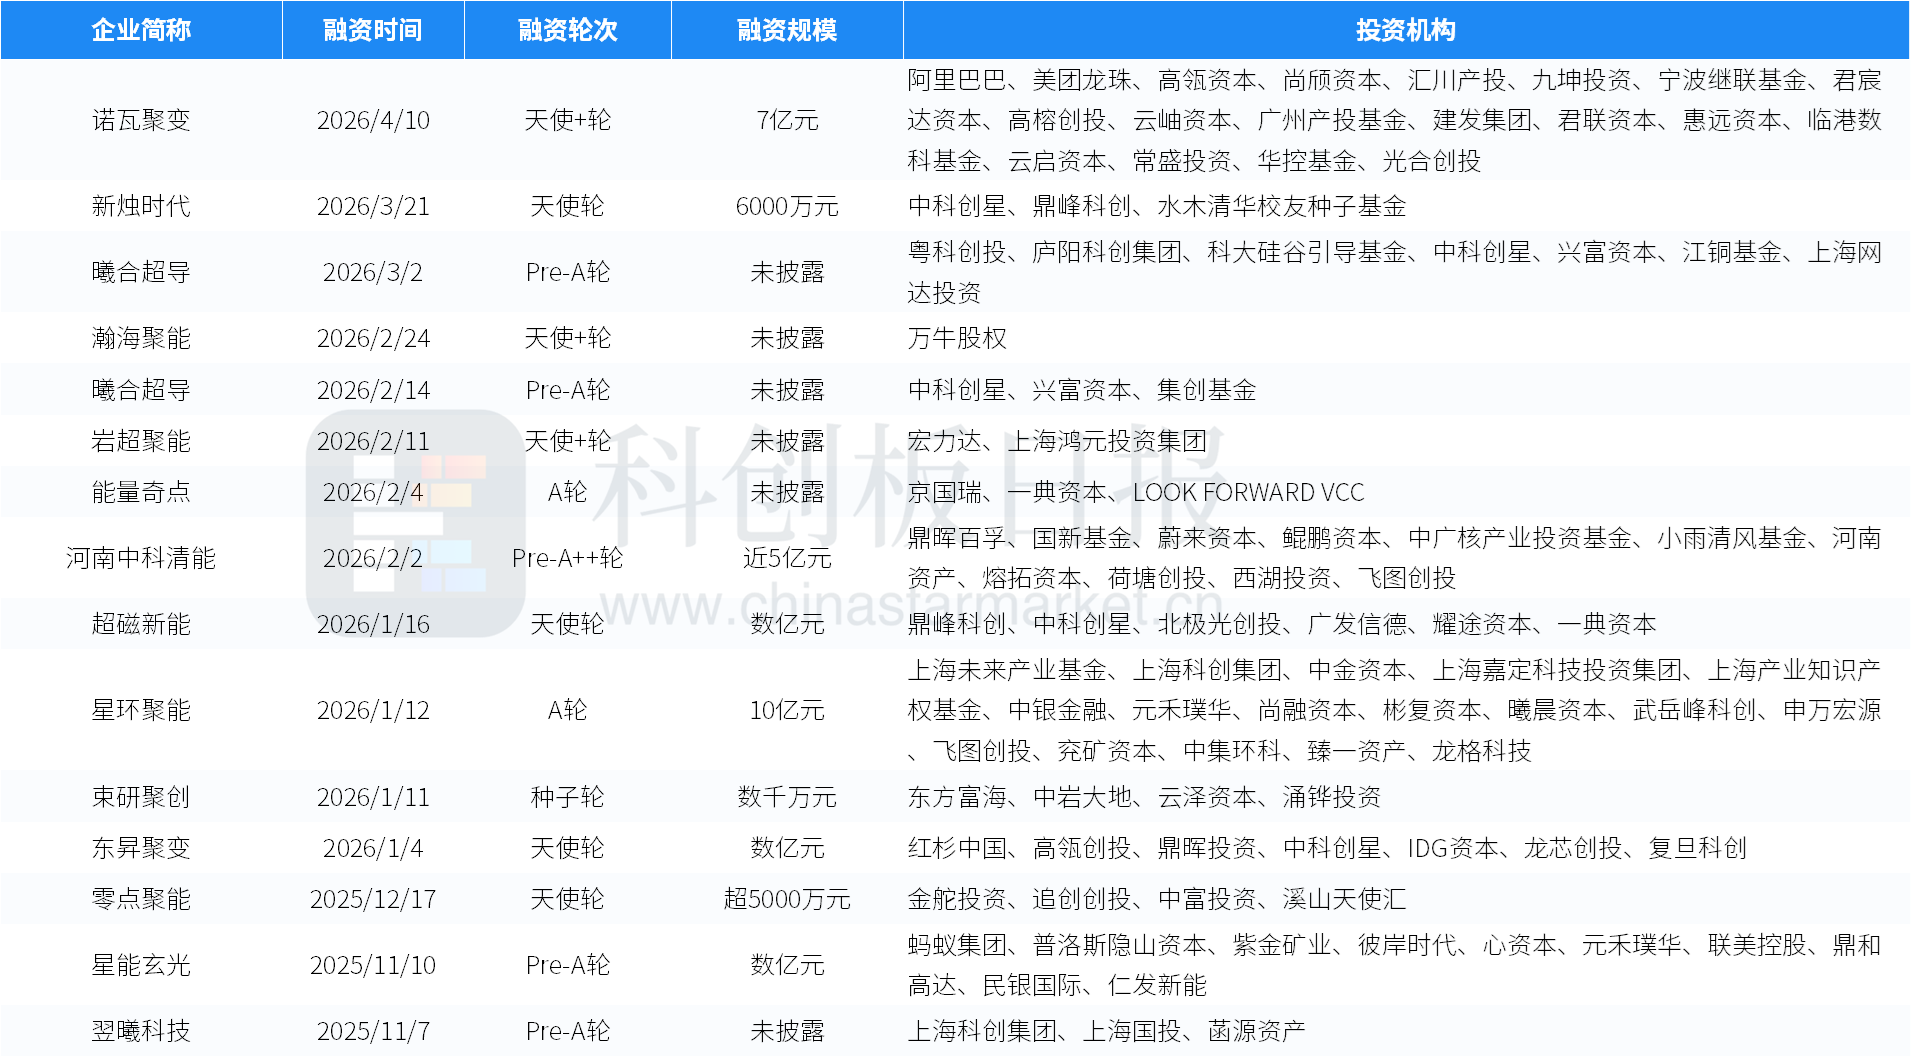Click the date 2026/2/14
The image size is (1911, 1058).
373,390
